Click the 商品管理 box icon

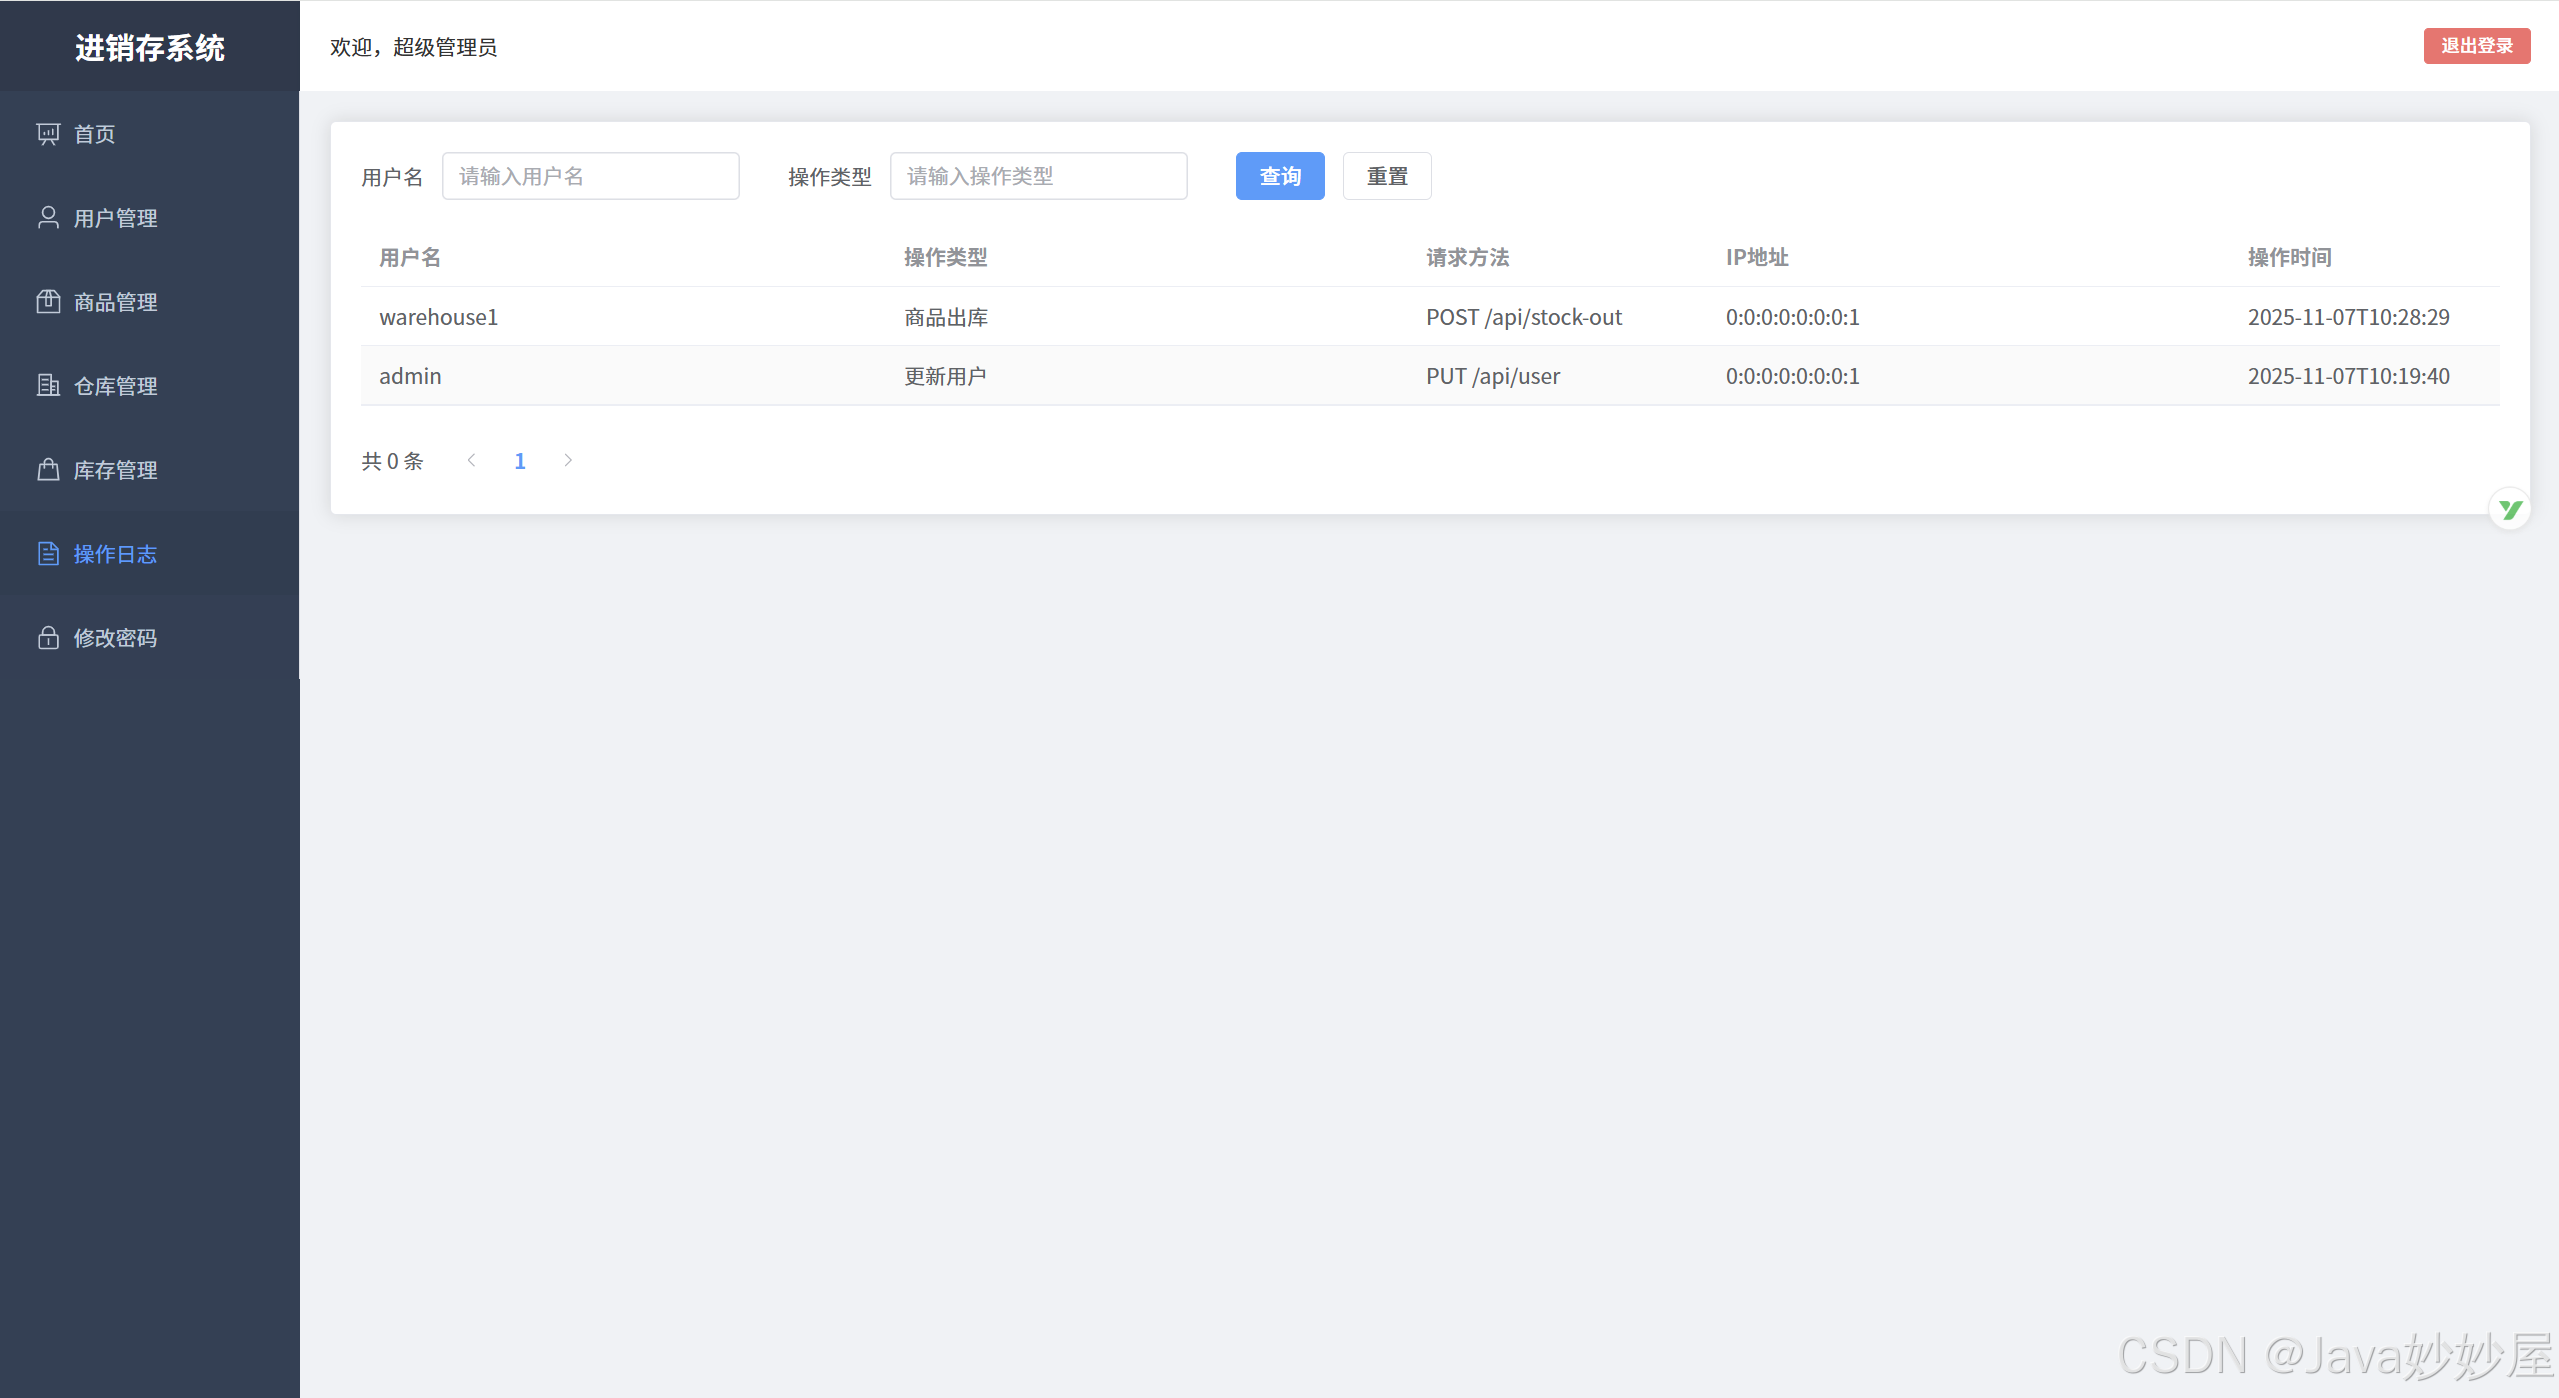click(x=48, y=302)
